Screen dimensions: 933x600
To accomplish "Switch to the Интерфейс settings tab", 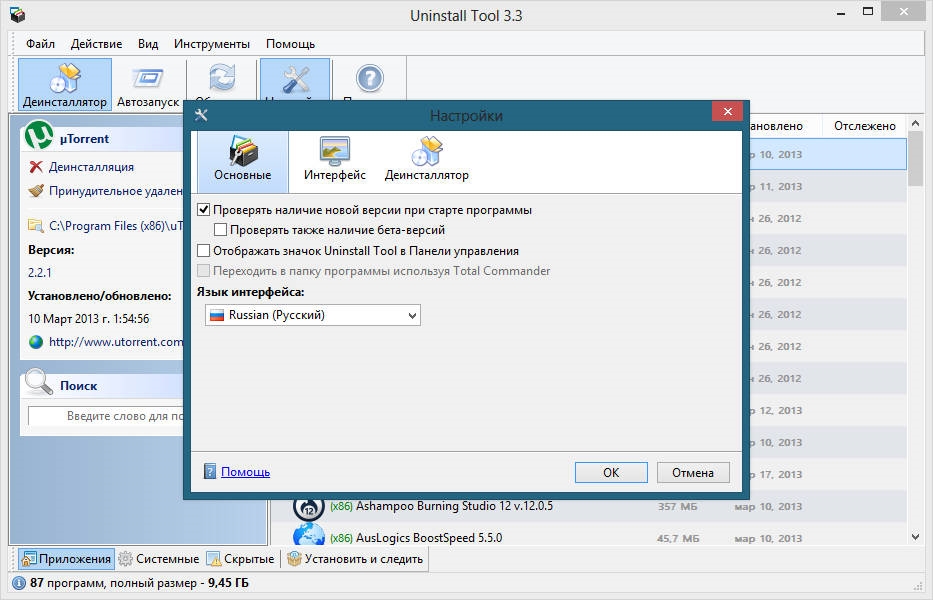I will [x=334, y=161].
